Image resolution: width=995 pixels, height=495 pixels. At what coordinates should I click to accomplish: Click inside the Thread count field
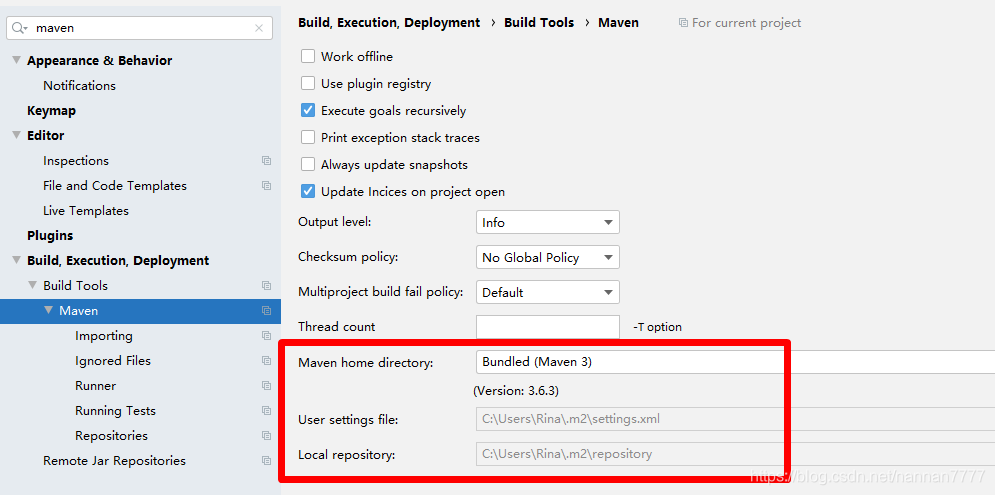(548, 327)
